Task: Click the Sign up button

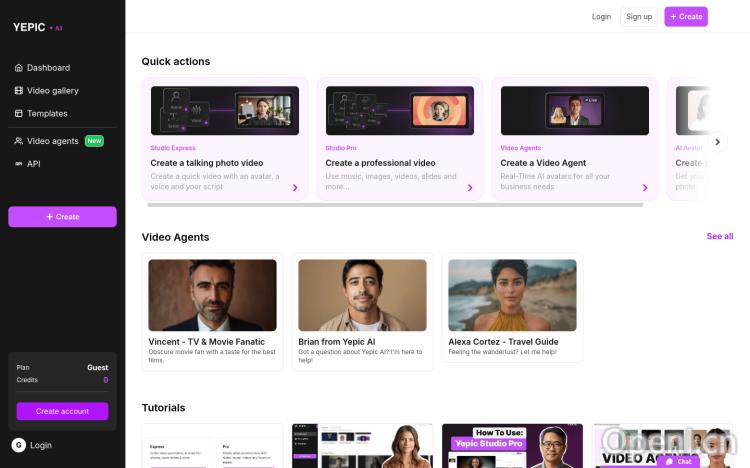Action: [x=638, y=16]
